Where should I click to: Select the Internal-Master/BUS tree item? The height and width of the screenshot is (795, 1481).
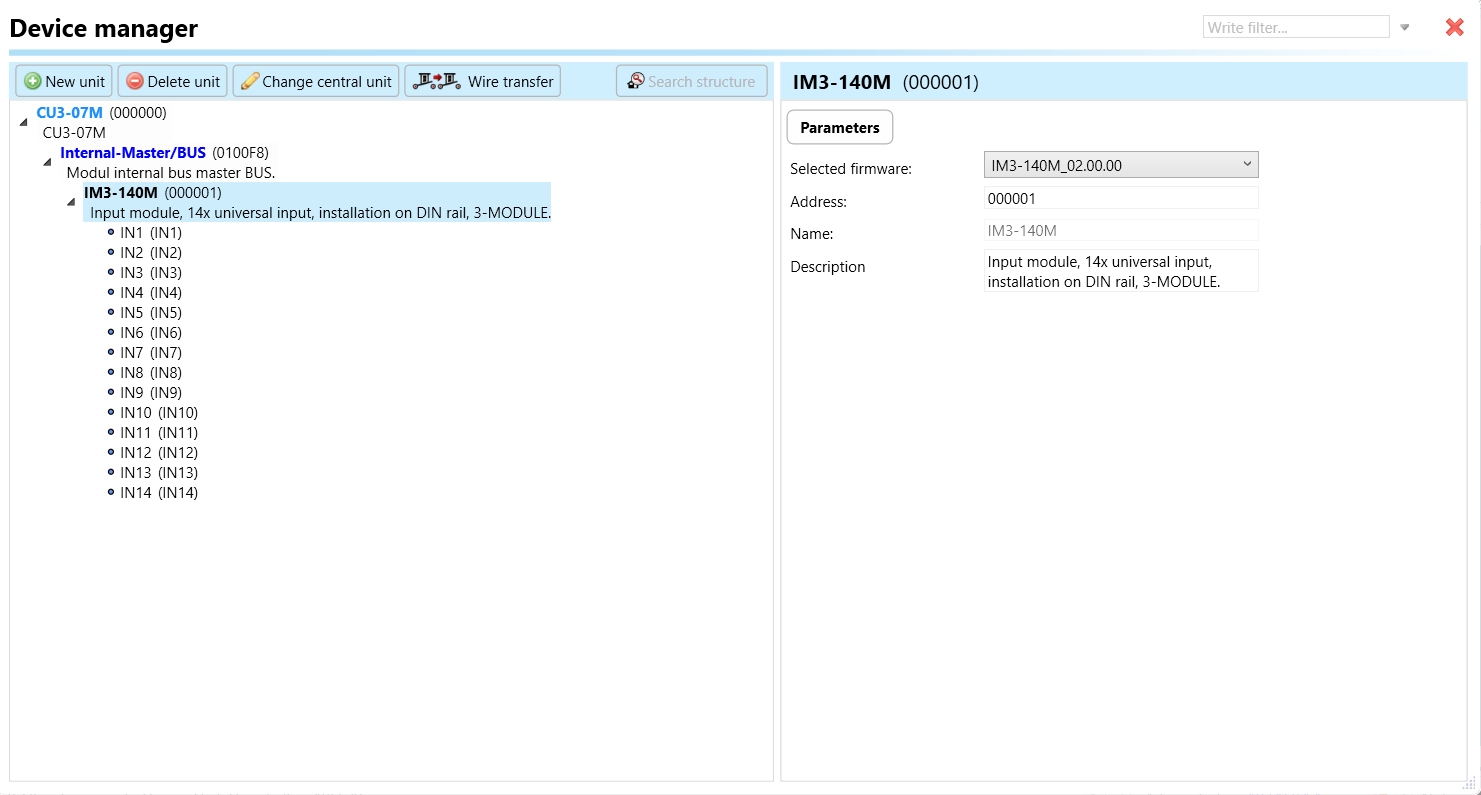133,153
